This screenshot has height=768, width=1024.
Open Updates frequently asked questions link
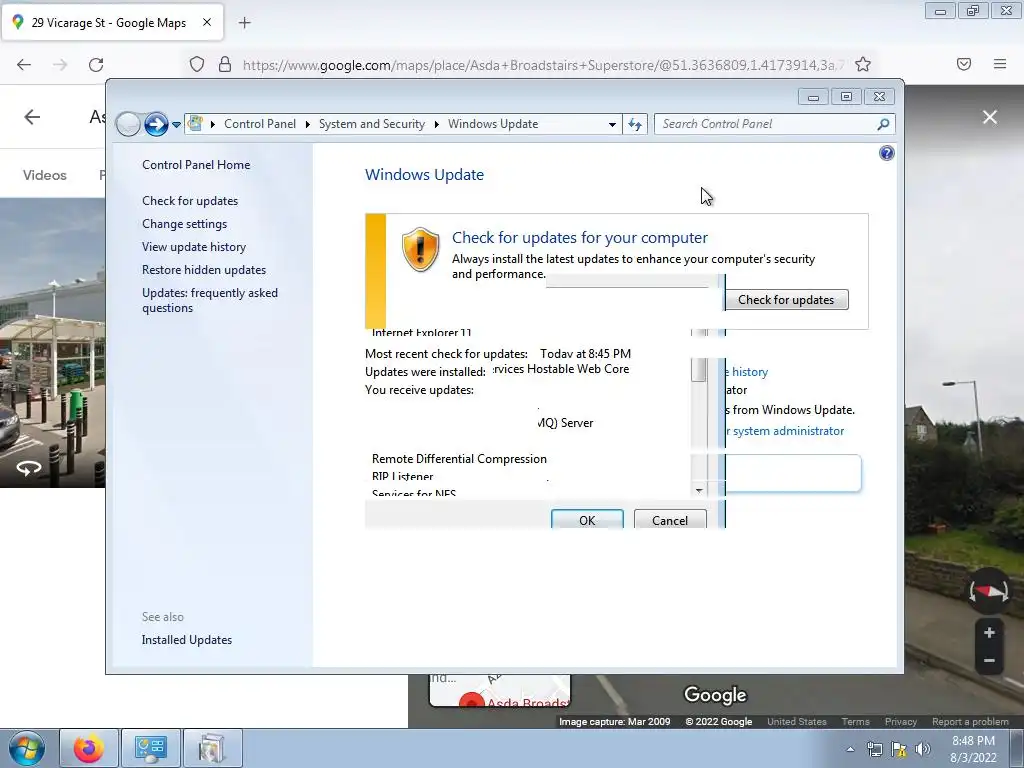[210, 300]
